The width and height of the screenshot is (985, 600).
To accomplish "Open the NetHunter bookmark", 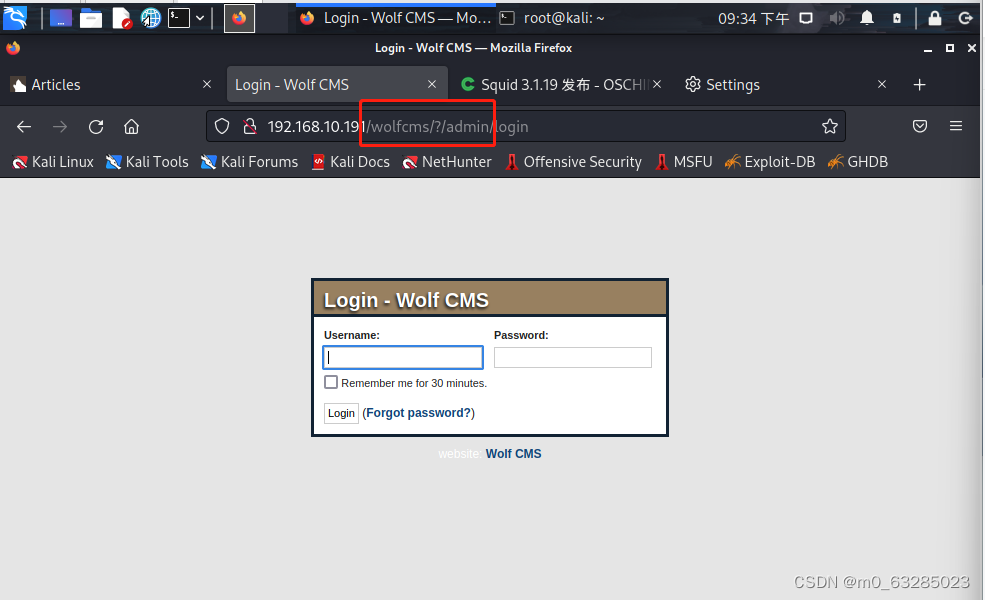I will [447, 162].
